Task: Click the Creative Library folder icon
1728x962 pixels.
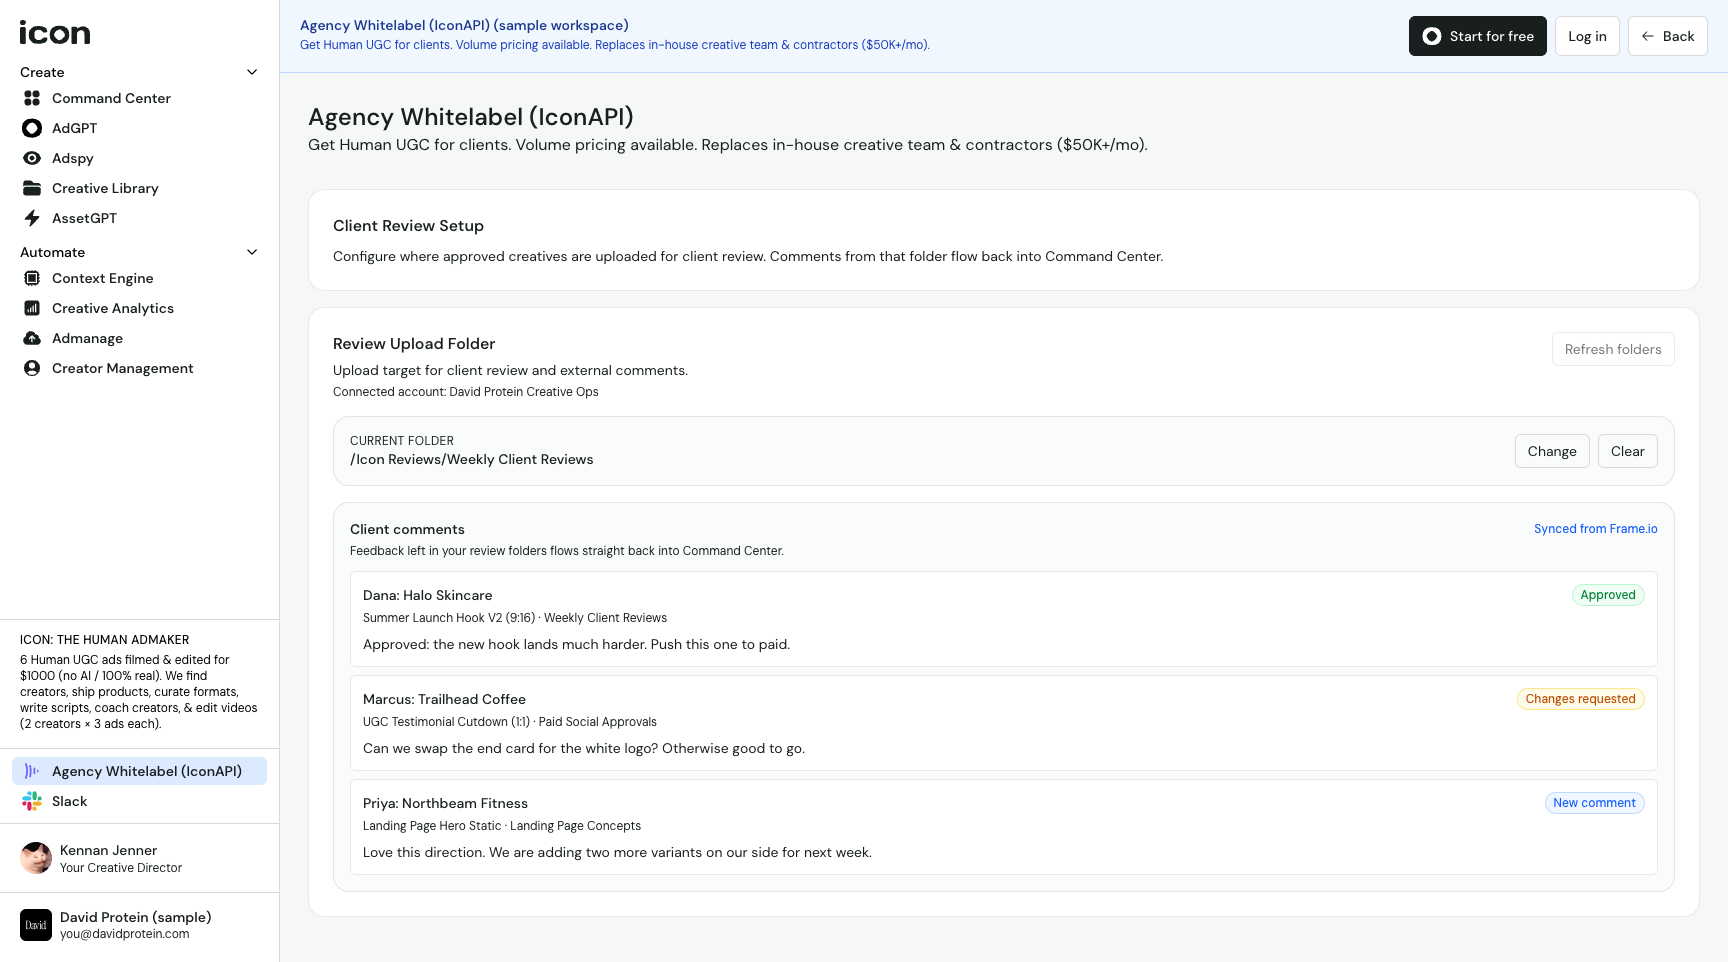Action: click(x=32, y=188)
